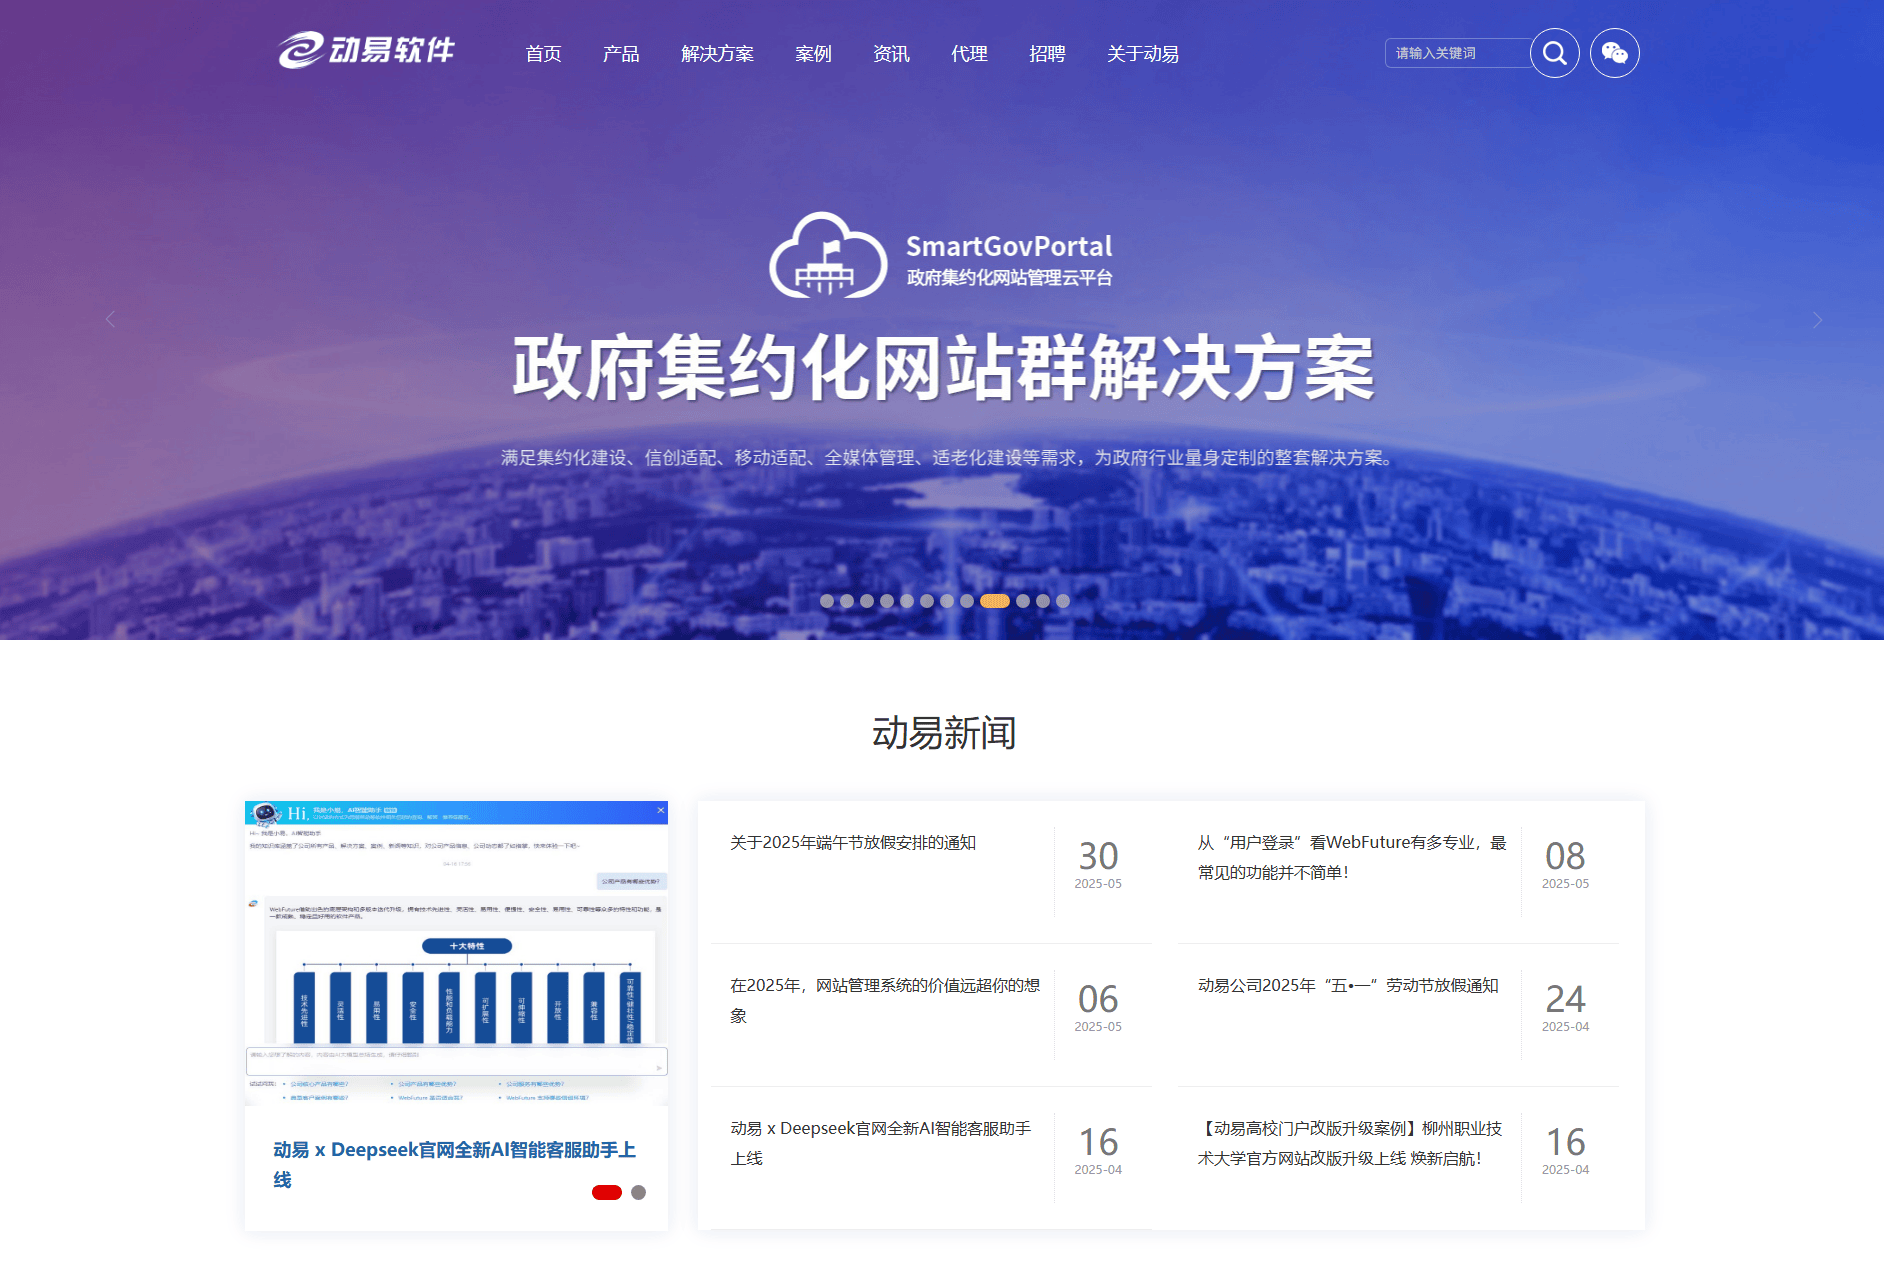Click the 24 2025-04 date block
This screenshot has width=1884, height=1269.
click(1565, 1007)
